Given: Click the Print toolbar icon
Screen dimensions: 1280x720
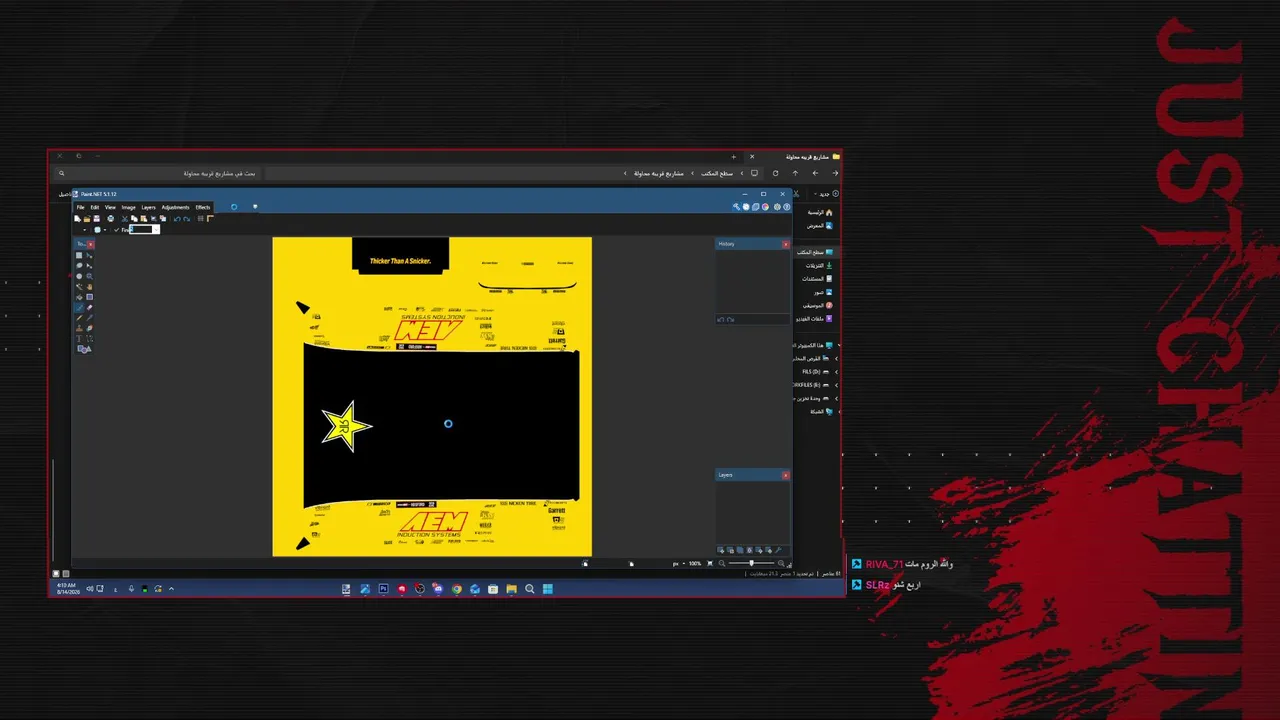Looking at the screenshot, I should pos(110,218).
